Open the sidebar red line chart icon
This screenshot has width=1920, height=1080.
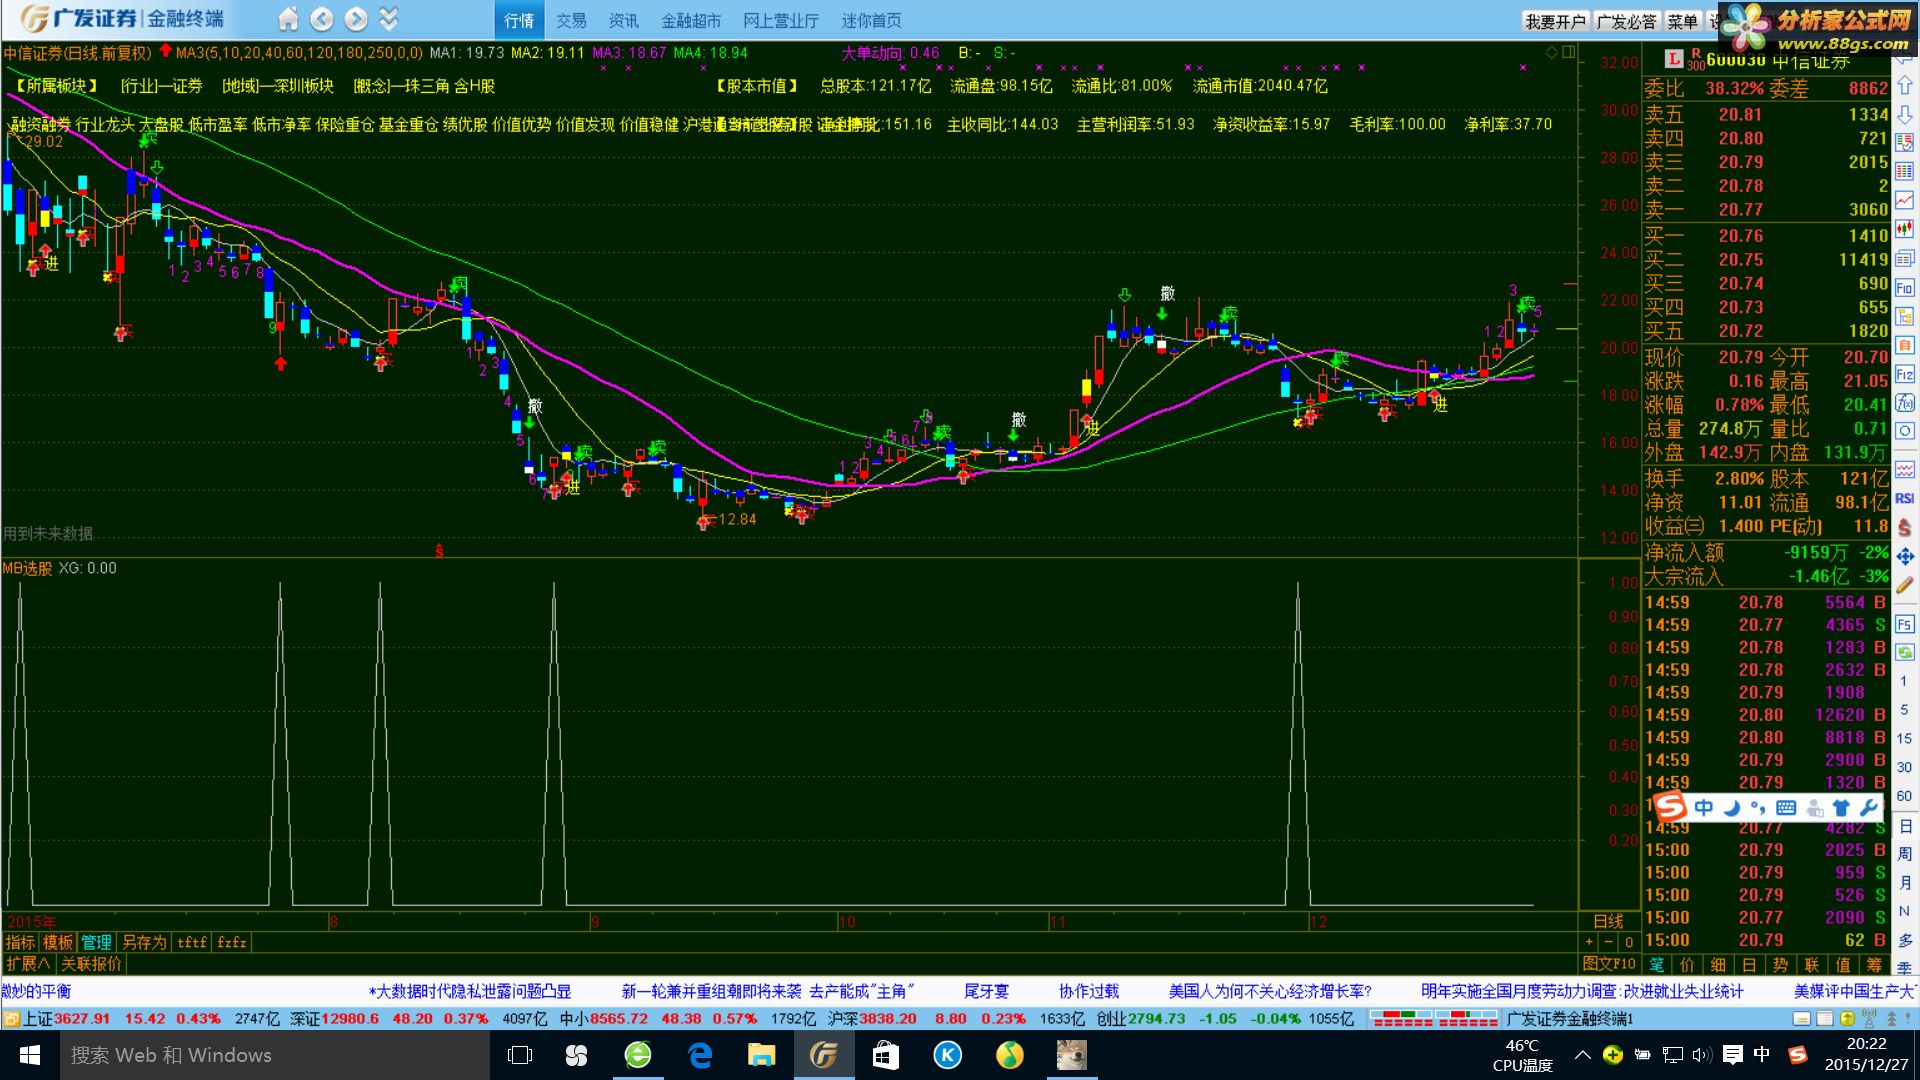pyautogui.click(x=1905, y=201)
